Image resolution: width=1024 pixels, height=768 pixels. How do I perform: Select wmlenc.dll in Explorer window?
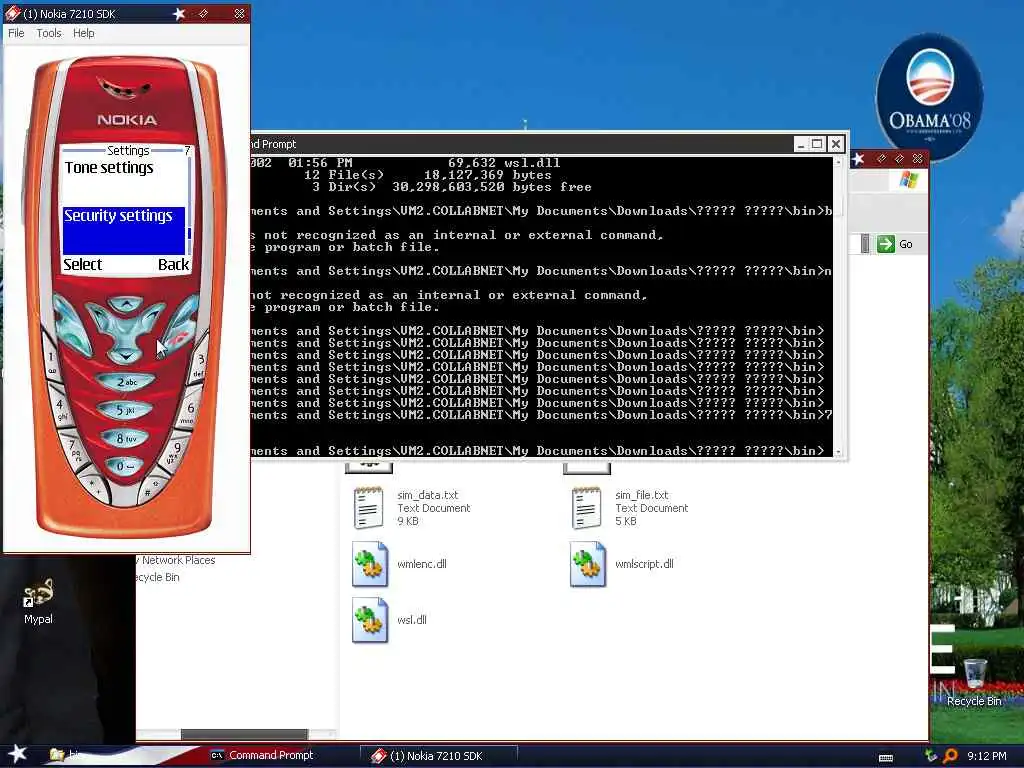point(400,564)
